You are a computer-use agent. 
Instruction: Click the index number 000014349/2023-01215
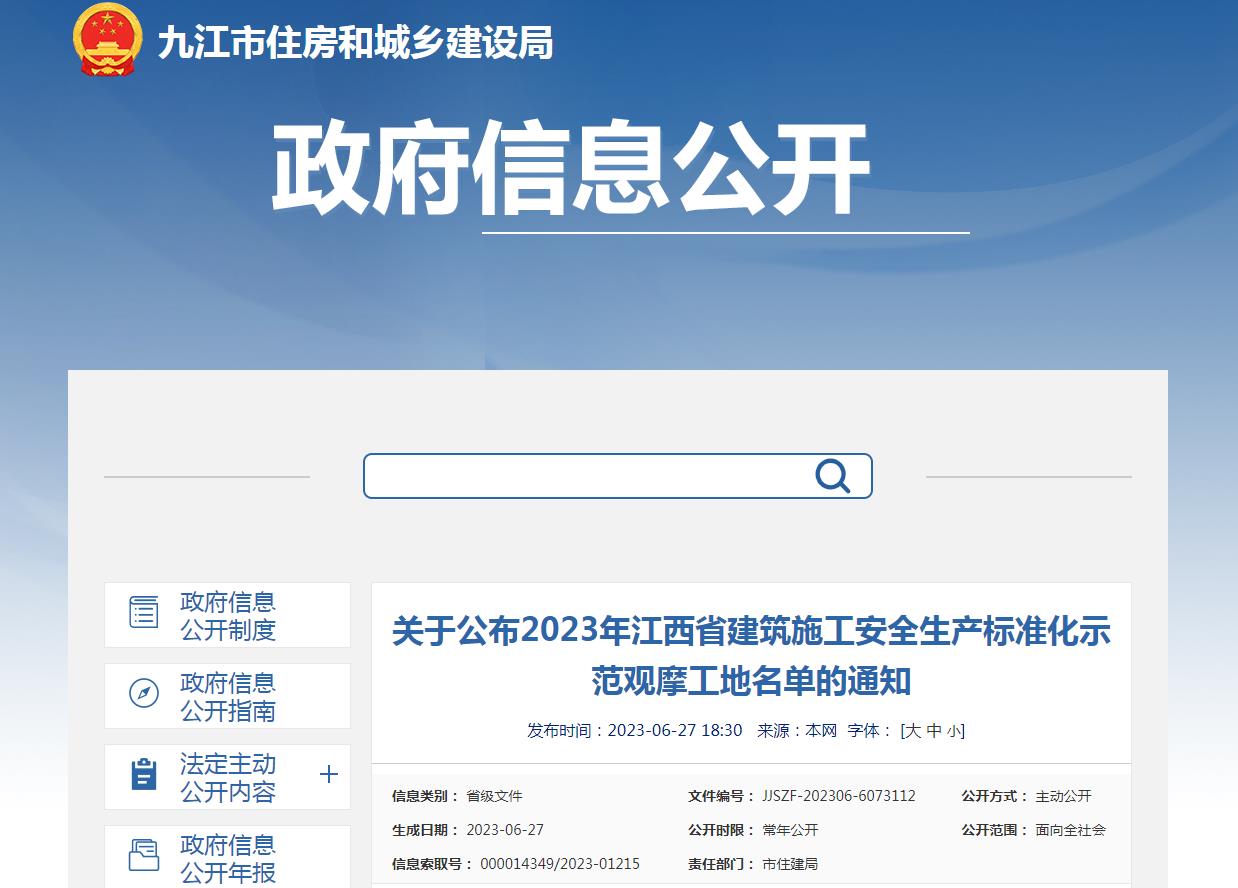tap(559, 864)
